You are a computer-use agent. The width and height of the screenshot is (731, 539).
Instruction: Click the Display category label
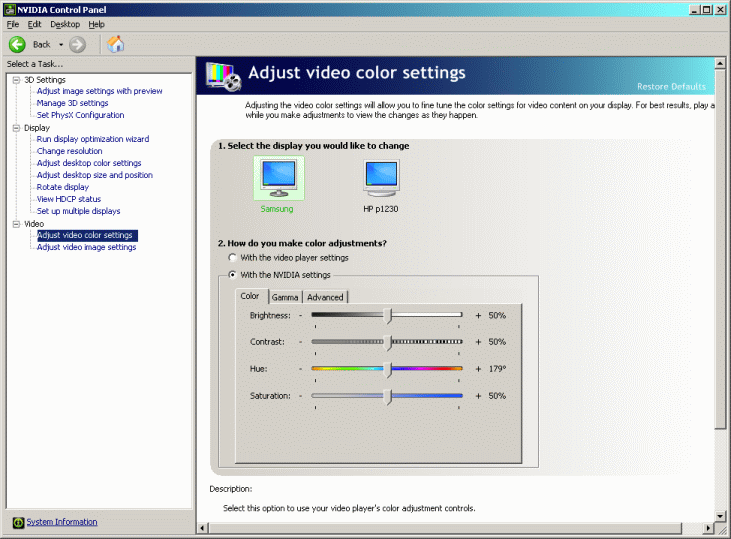(37, 128)
